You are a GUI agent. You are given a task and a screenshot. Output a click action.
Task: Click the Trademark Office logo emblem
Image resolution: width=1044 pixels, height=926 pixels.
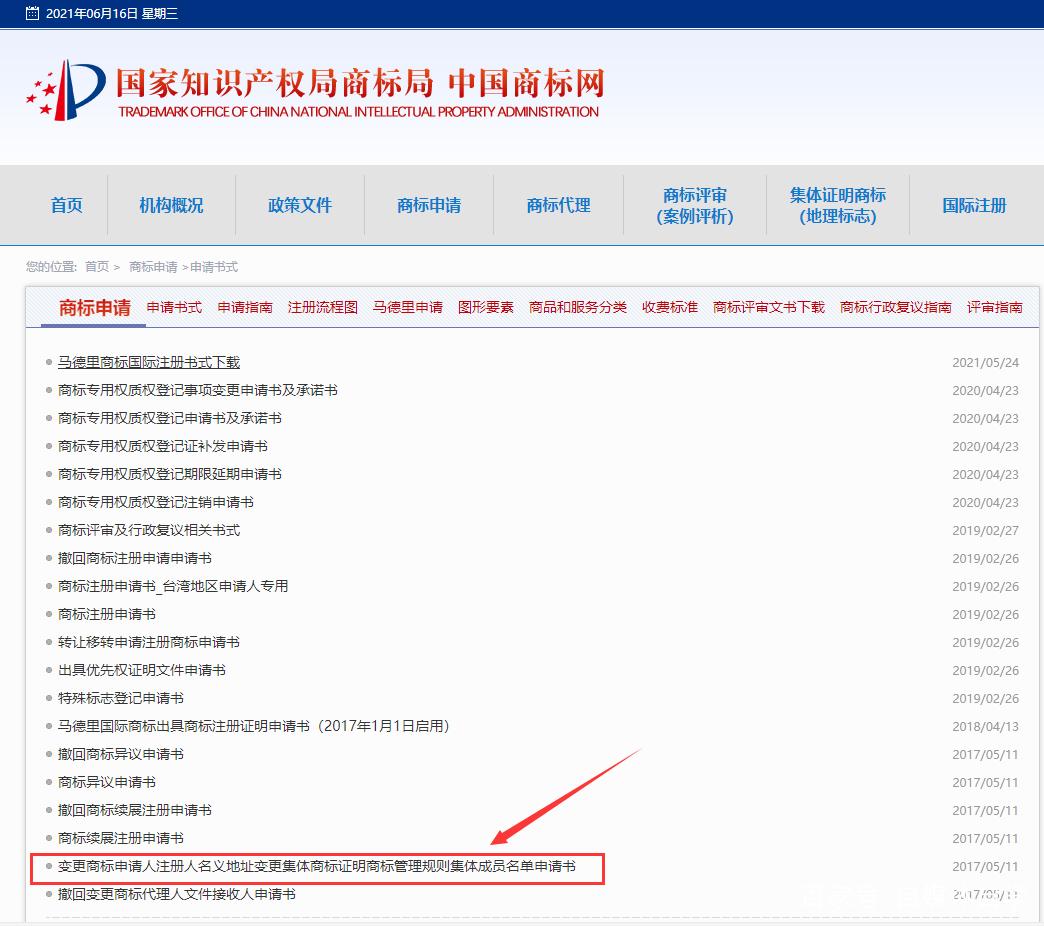click(65, 89)
